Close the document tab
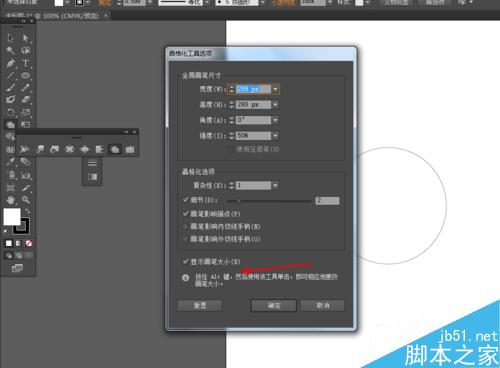500x368 pixels. (106, 15)
